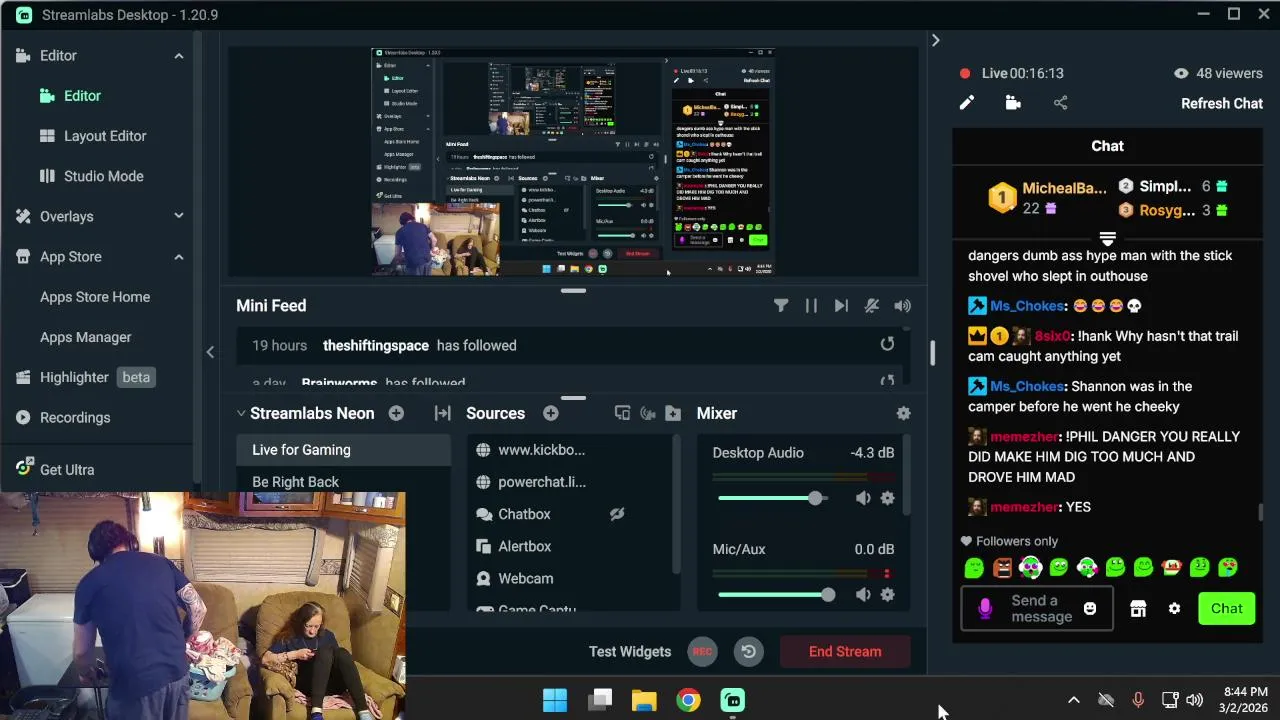The image size is (1280, 720).
Task: Select the www.kickbo... browser source
Action: click(570, 450)
